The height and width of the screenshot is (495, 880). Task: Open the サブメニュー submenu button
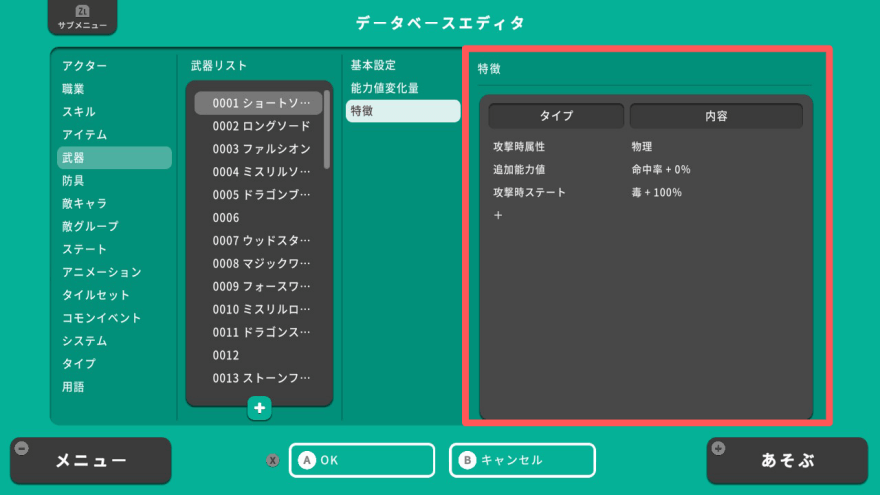[x=82, y=18]
